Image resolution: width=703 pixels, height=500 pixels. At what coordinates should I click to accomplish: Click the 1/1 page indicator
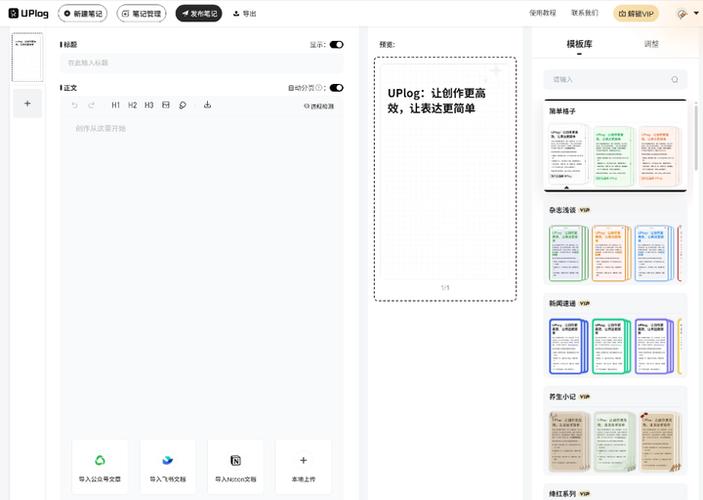tap(445, 287)
